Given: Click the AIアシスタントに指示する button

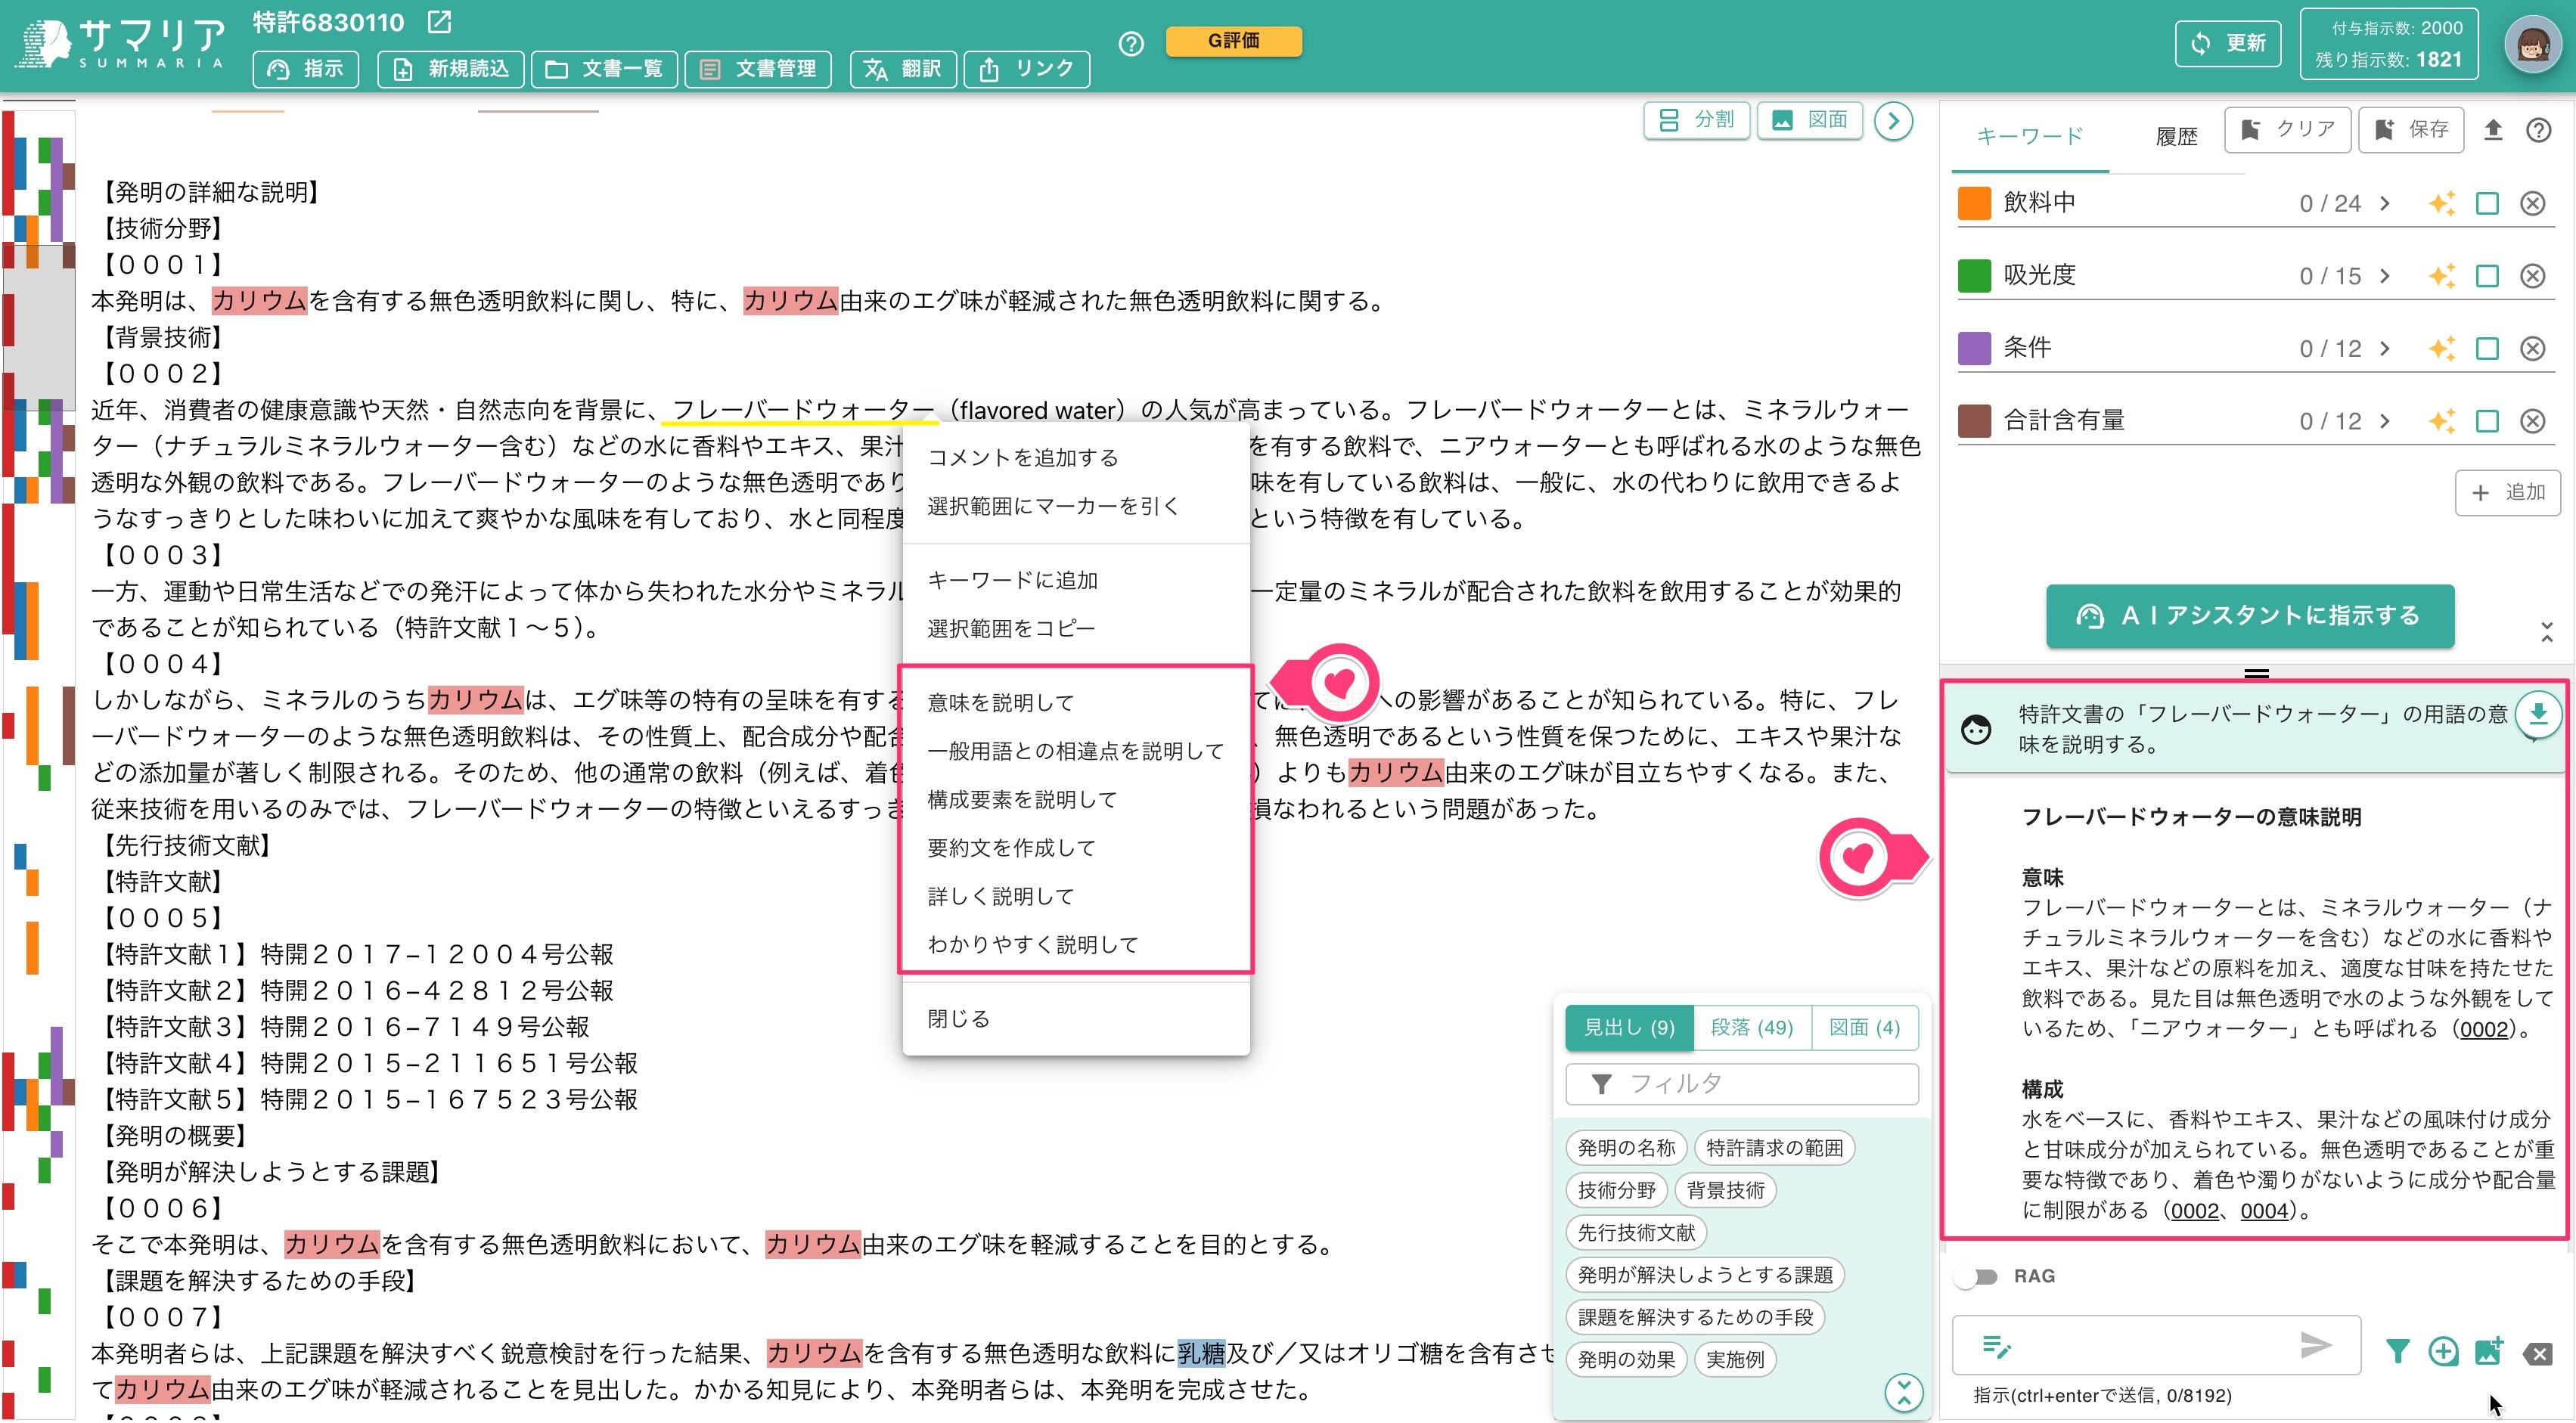Looking at the screenshot, I should pos(2249,616).
